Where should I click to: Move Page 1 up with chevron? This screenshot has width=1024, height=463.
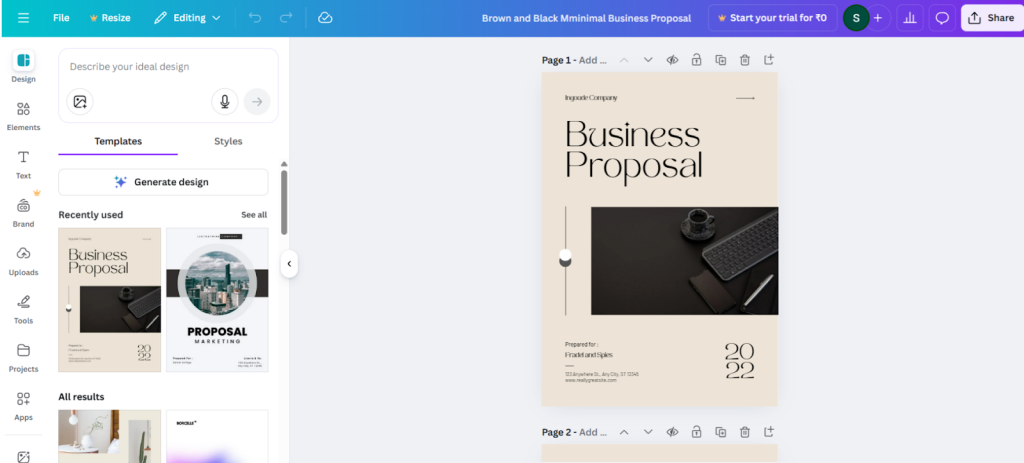[x=624, y=60]
